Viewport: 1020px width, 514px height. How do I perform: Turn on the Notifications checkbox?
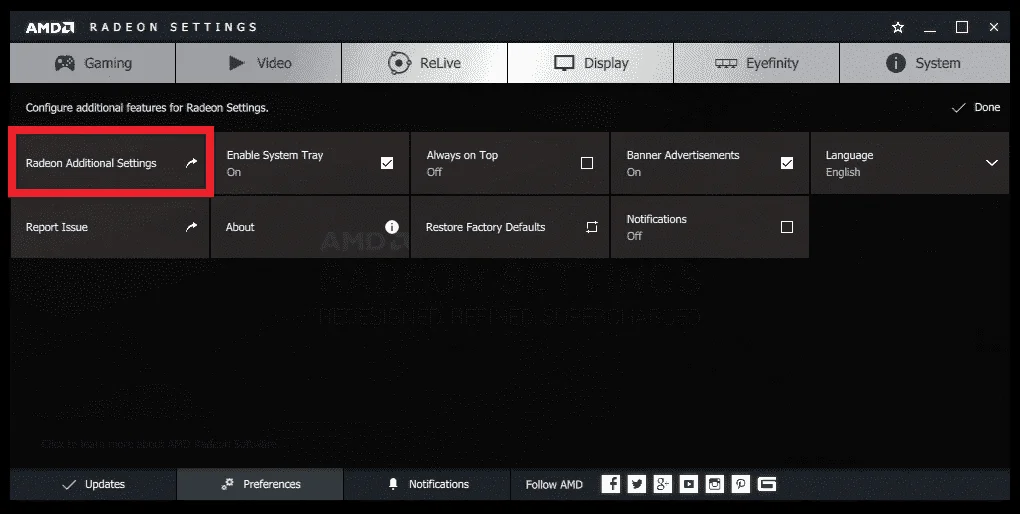pos(787,227)
